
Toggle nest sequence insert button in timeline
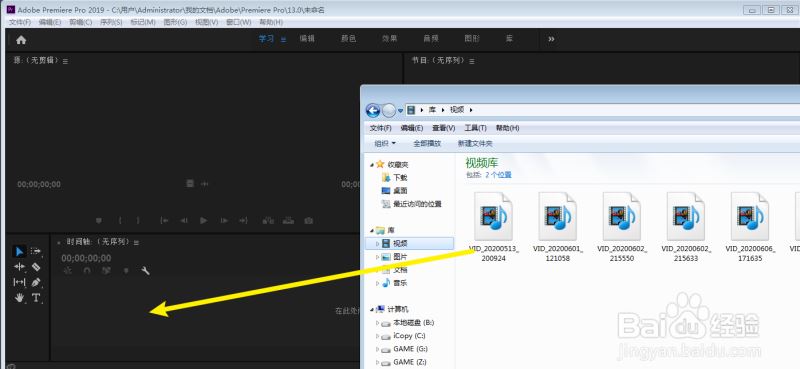click(x=67, y=271)
